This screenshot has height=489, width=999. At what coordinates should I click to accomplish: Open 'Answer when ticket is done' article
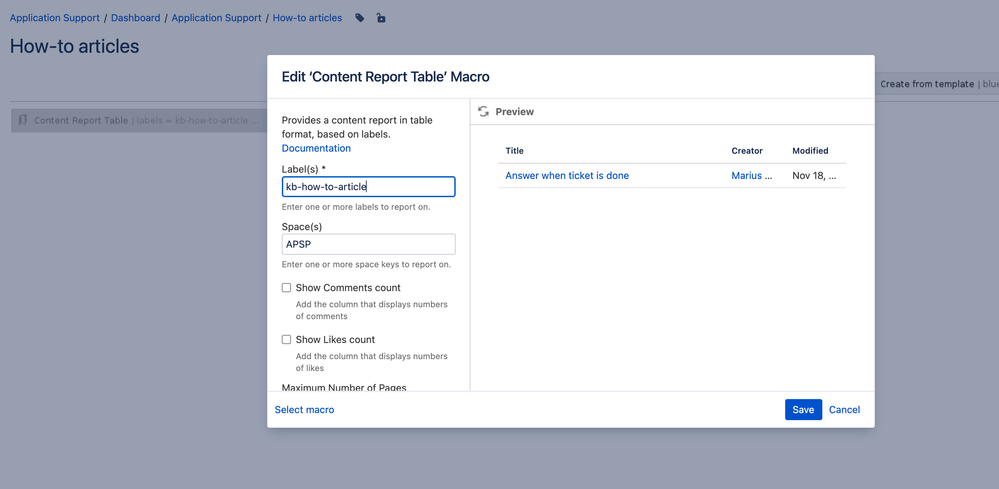click(x=567, y=176)
